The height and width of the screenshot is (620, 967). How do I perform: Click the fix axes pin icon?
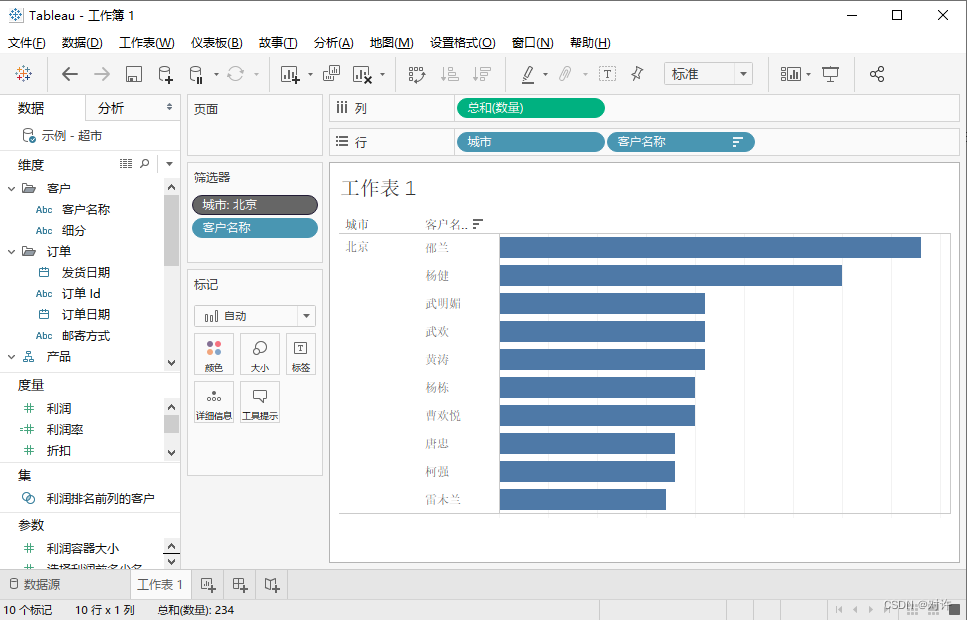[637, 74]
